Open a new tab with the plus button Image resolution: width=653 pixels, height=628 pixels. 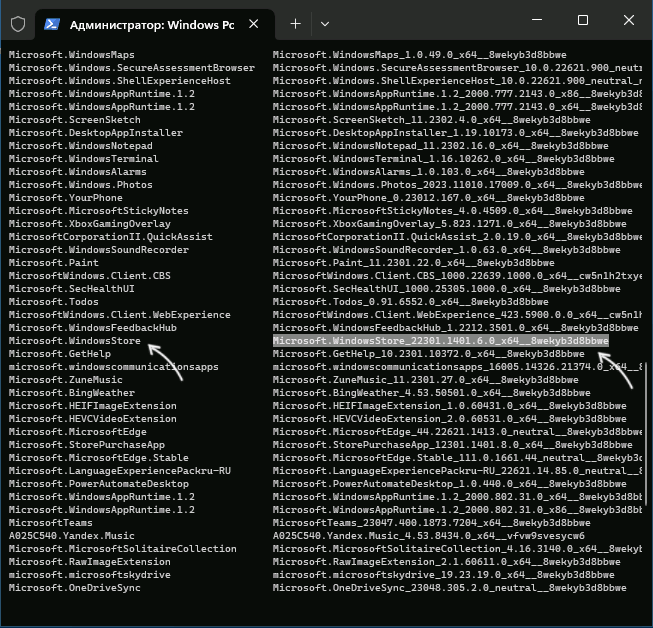[295, 24]
